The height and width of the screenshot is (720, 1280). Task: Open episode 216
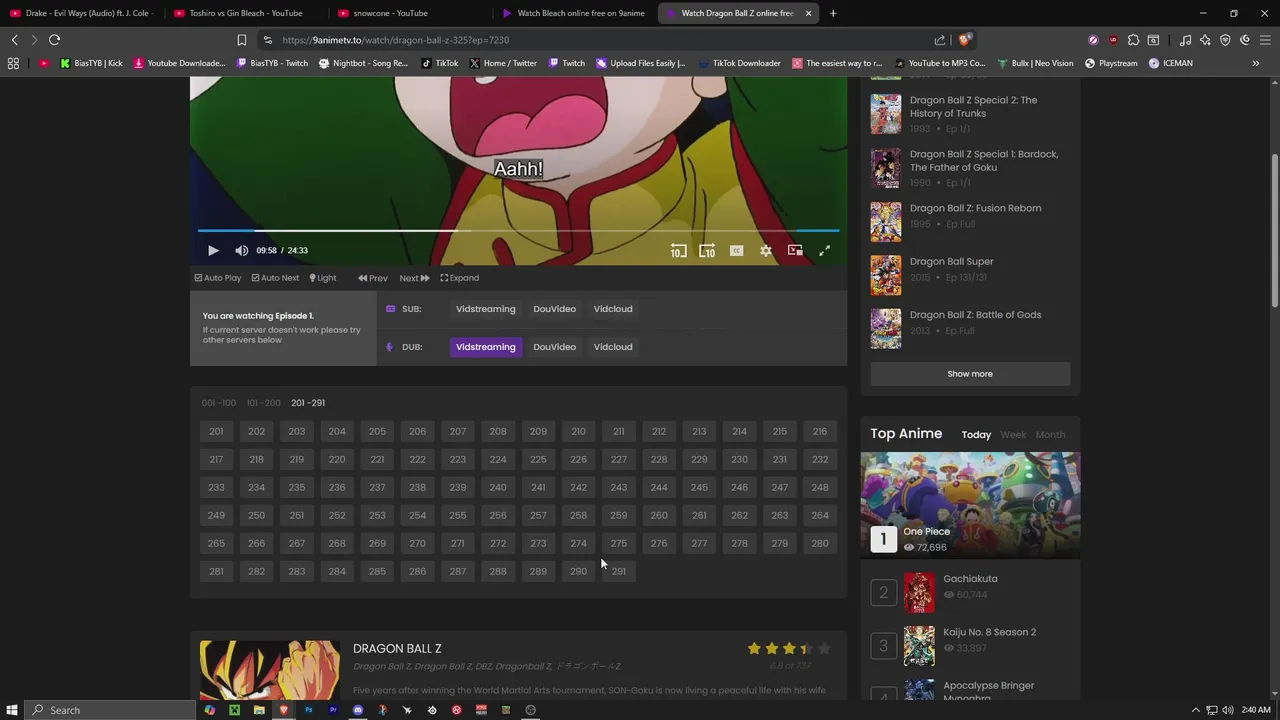(820, 431)
